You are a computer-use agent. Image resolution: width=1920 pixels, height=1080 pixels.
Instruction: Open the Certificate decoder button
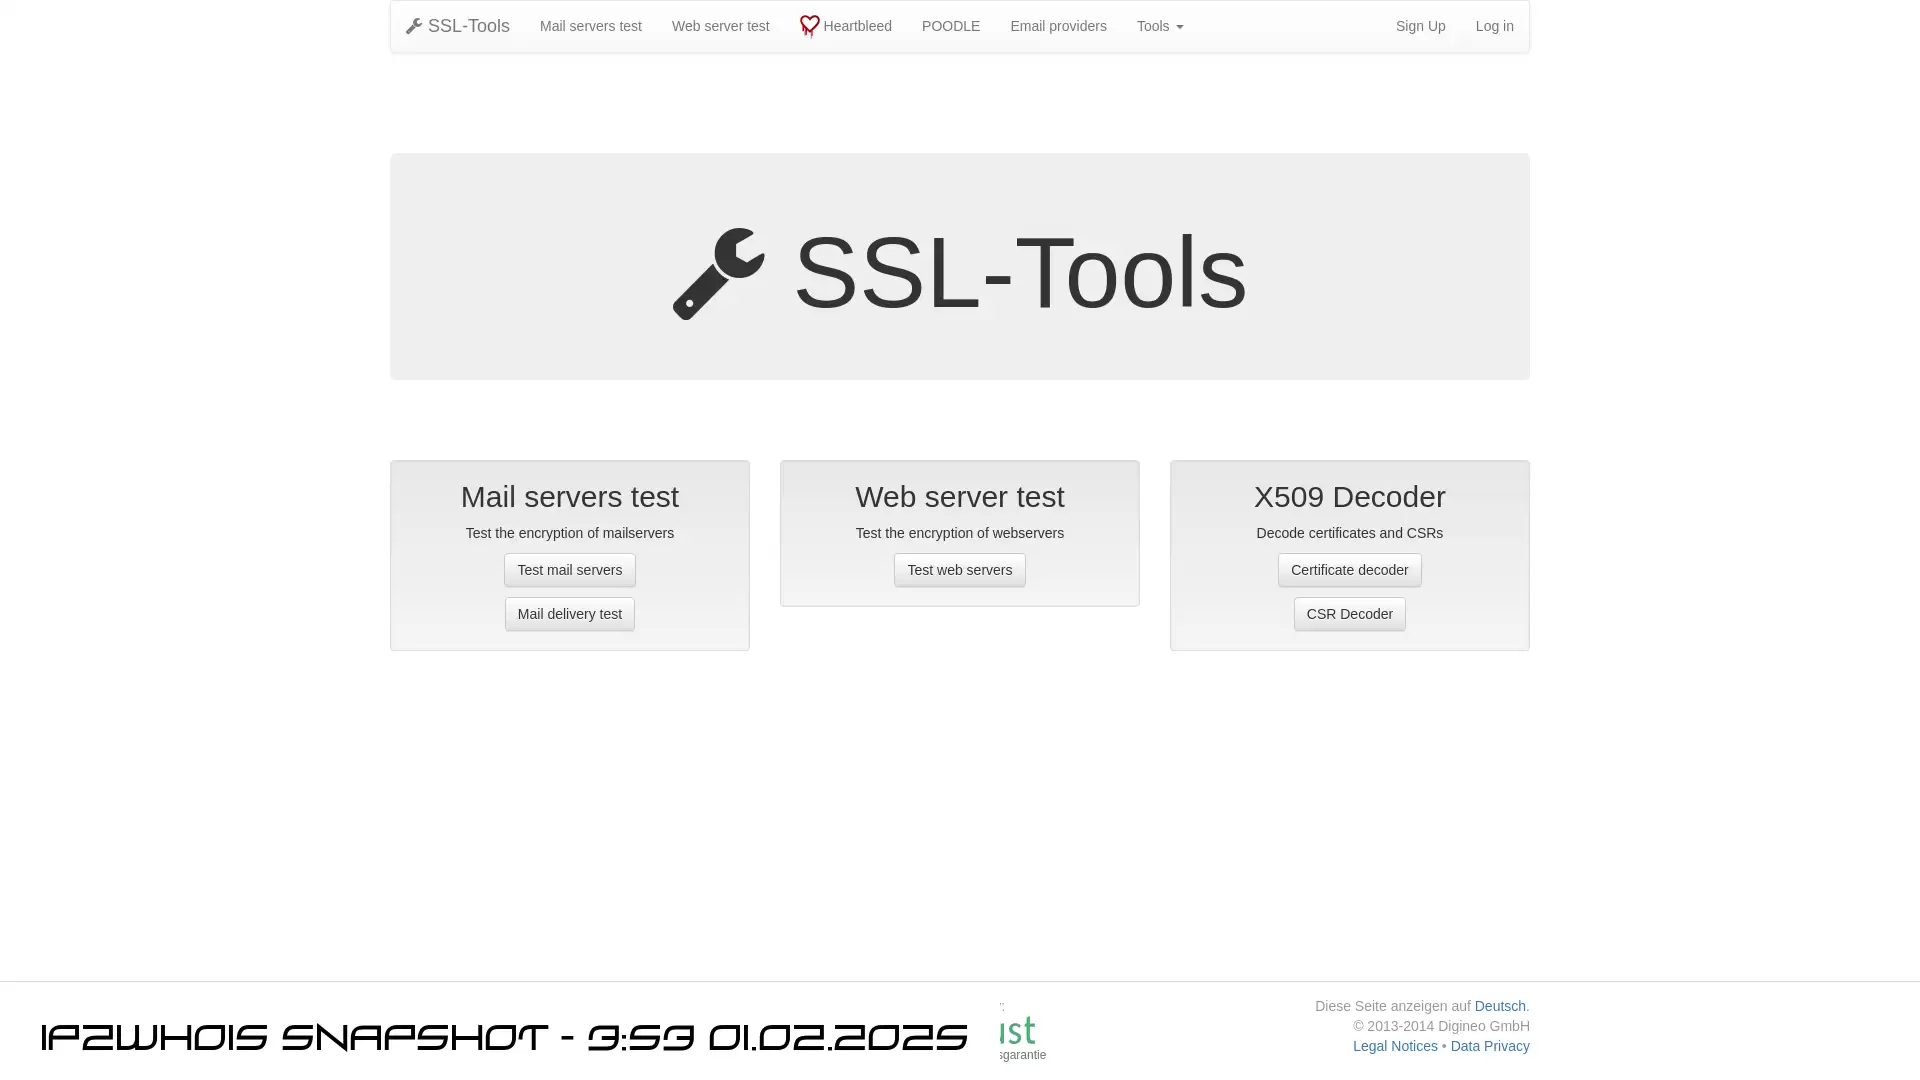point(1350,570)
